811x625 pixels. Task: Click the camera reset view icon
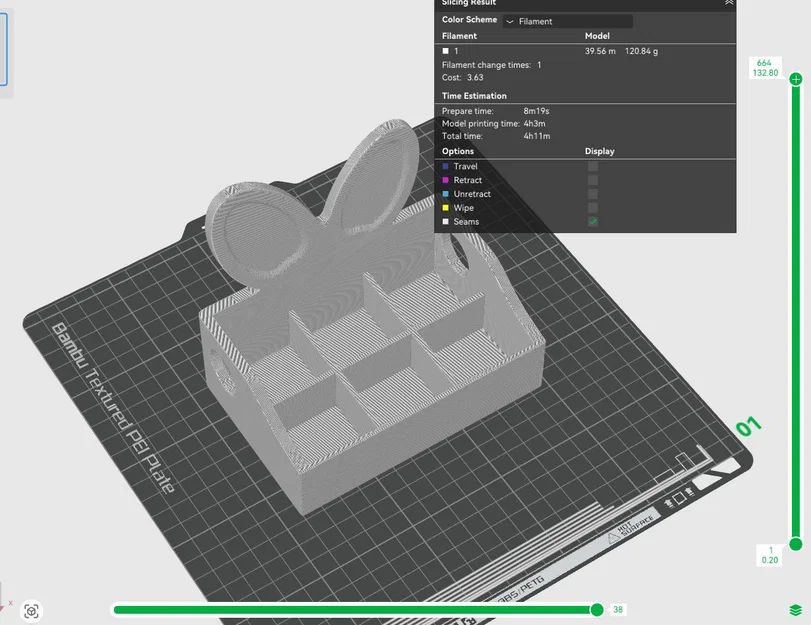31,611
